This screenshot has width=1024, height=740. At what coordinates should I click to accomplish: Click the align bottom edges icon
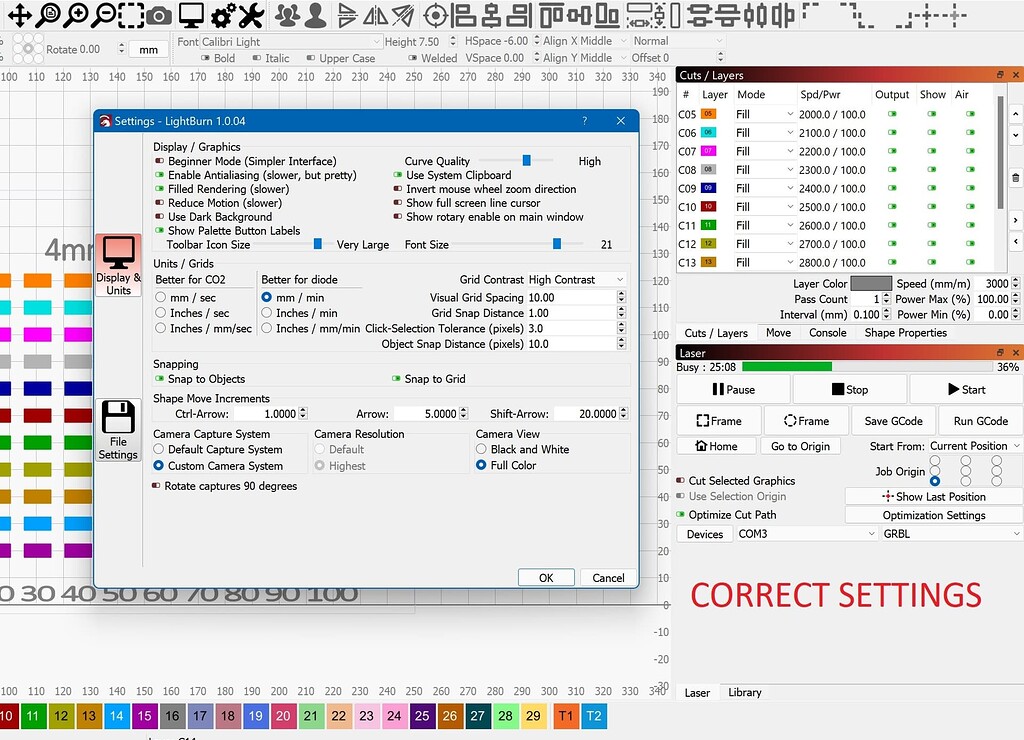(607, 15)
